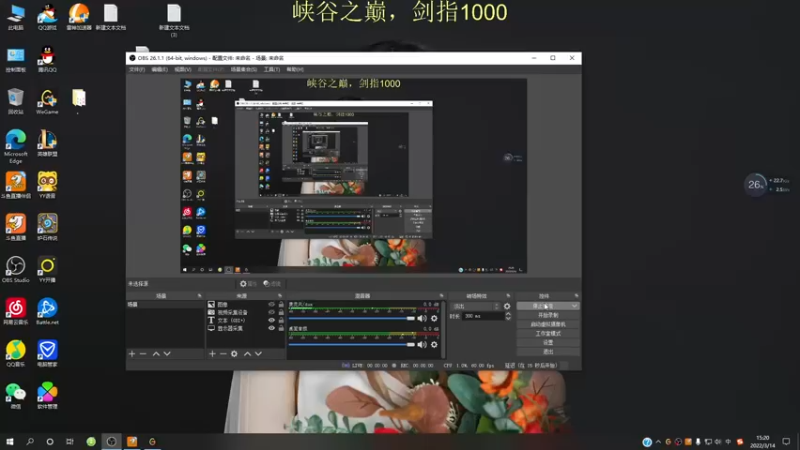Open transition properties gear icon
This screenshot has height=450, width=800.
(507, 306)
